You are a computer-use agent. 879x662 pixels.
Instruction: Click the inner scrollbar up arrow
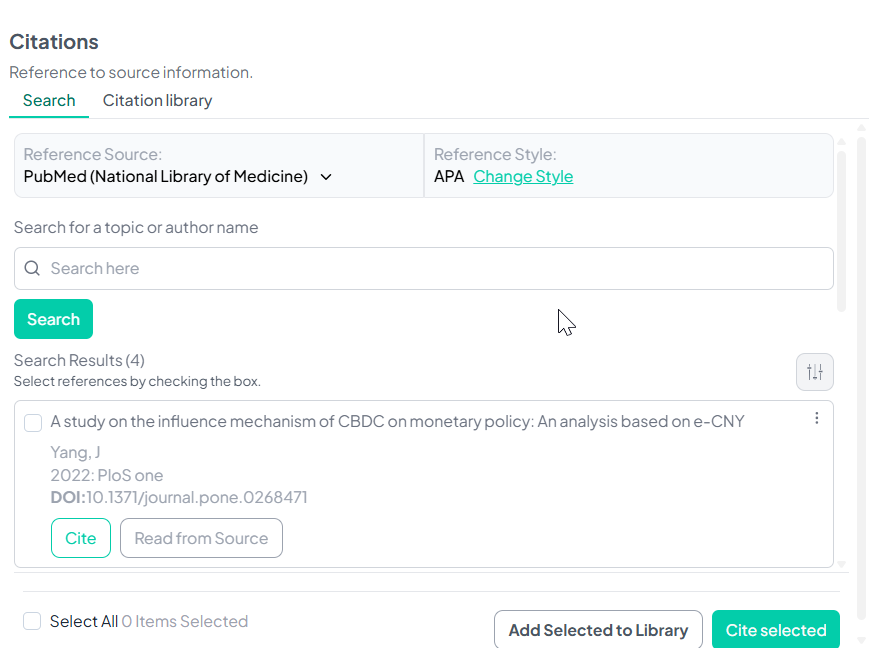(x=841, y=141)
